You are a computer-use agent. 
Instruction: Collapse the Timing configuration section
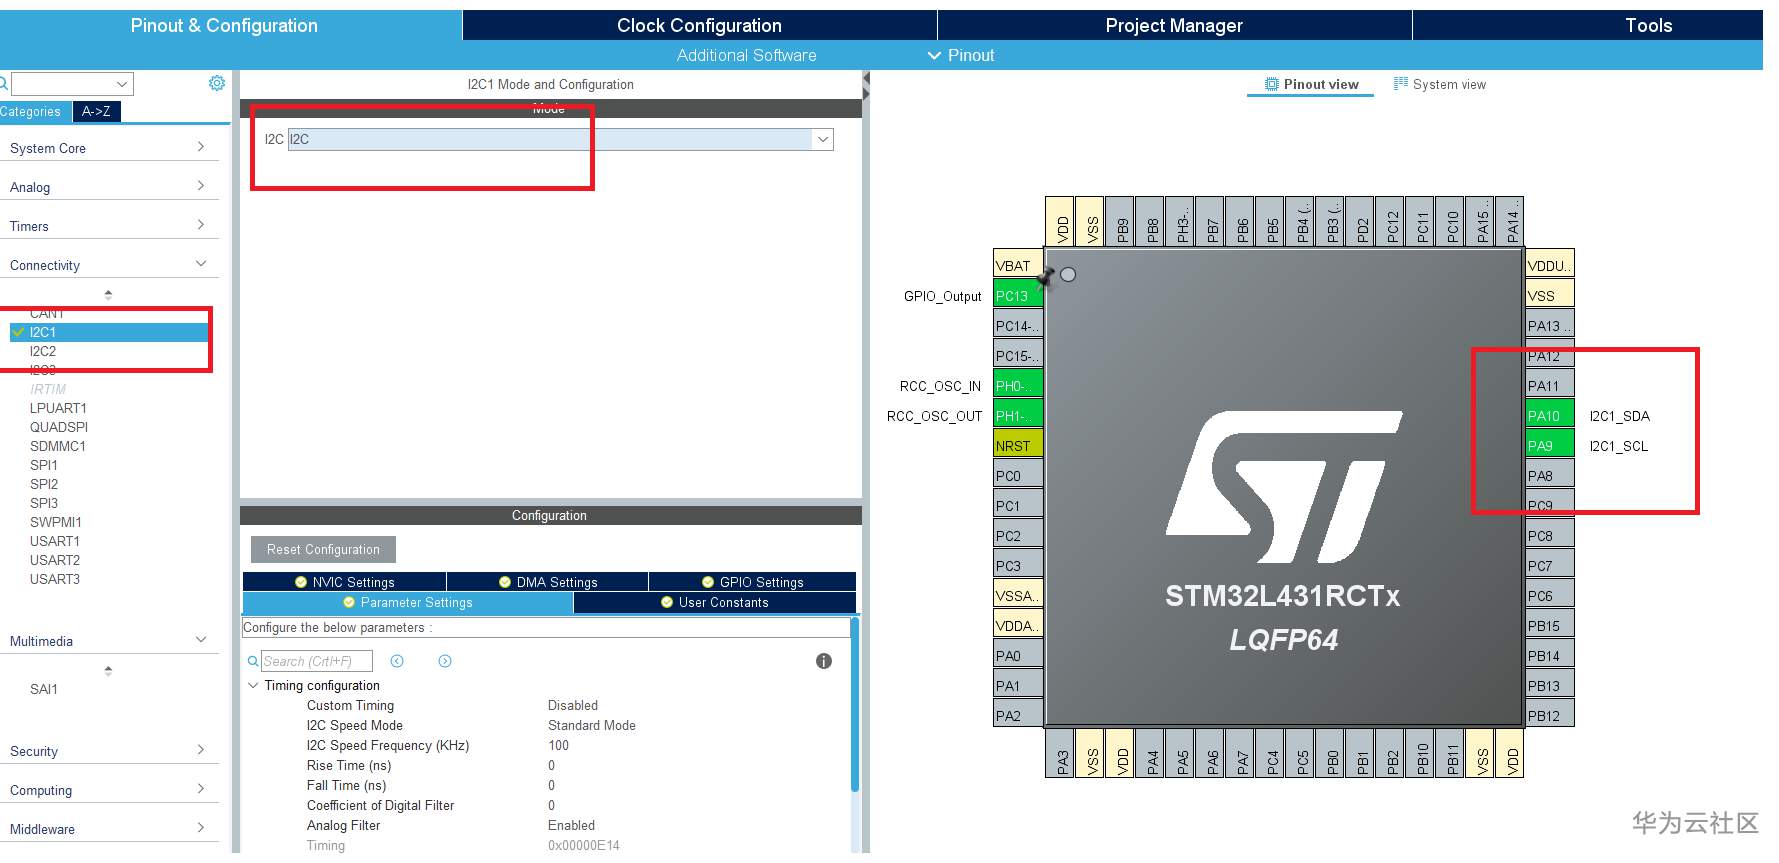(253, 686)
